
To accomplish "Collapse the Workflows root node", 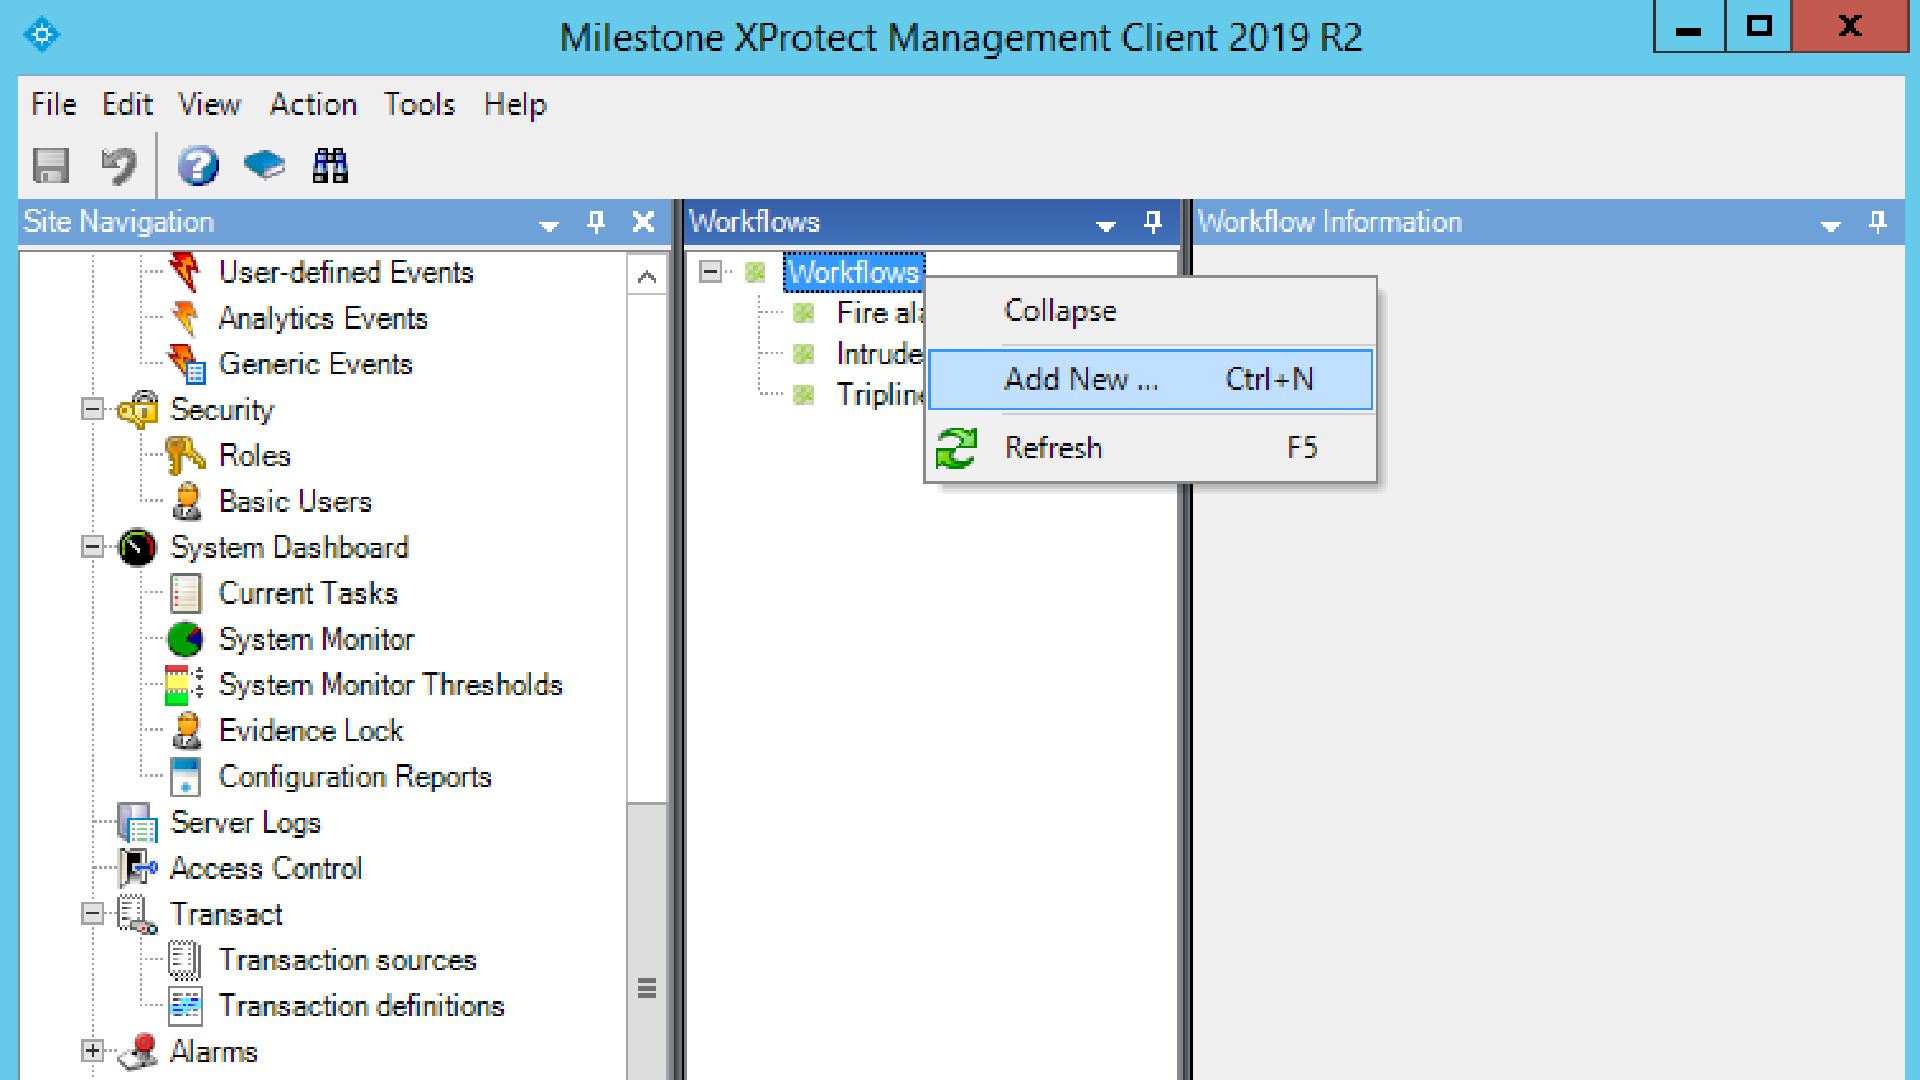I will (710, 271).
